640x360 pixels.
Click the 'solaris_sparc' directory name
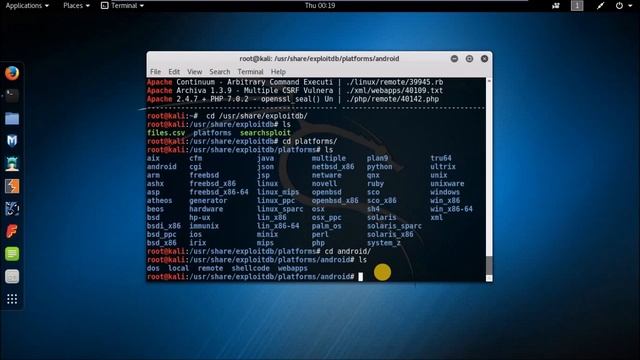tap(394, 226)
